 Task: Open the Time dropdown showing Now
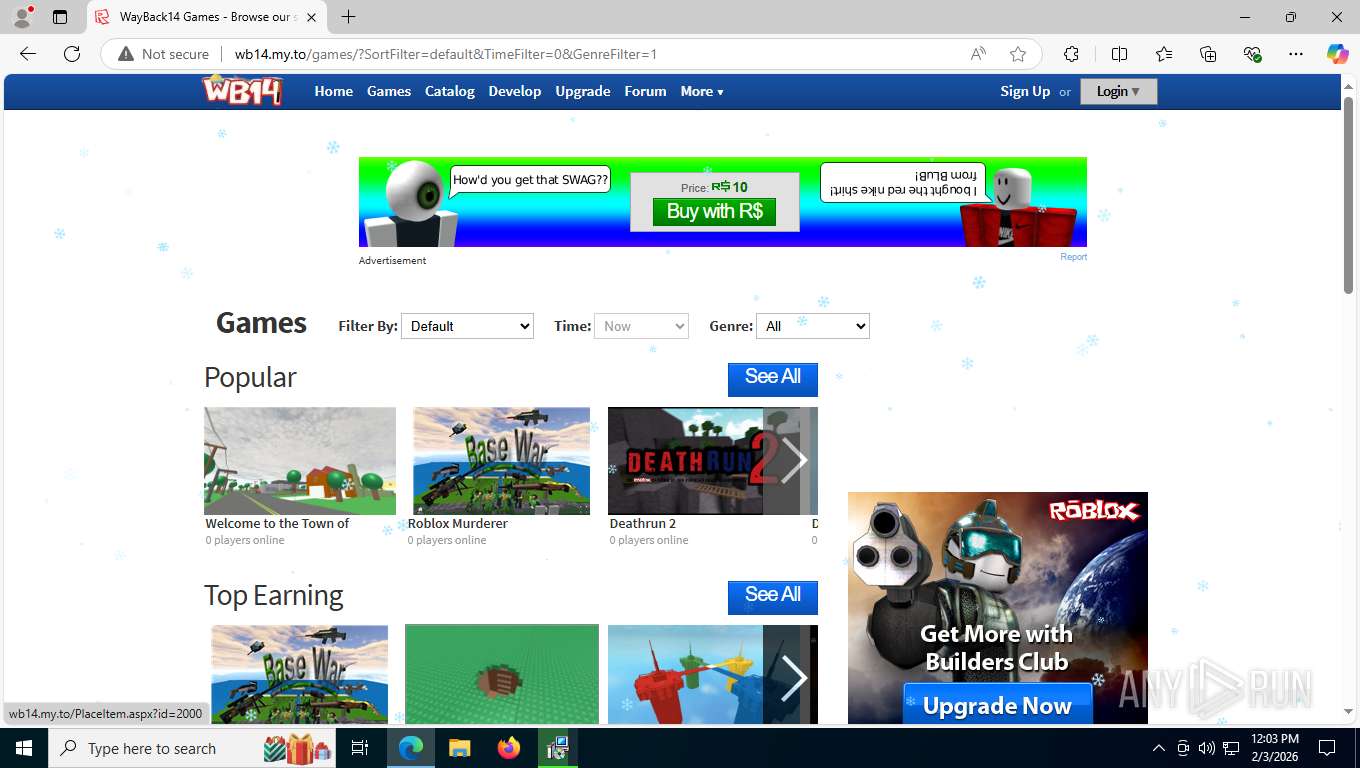(641, 326)
